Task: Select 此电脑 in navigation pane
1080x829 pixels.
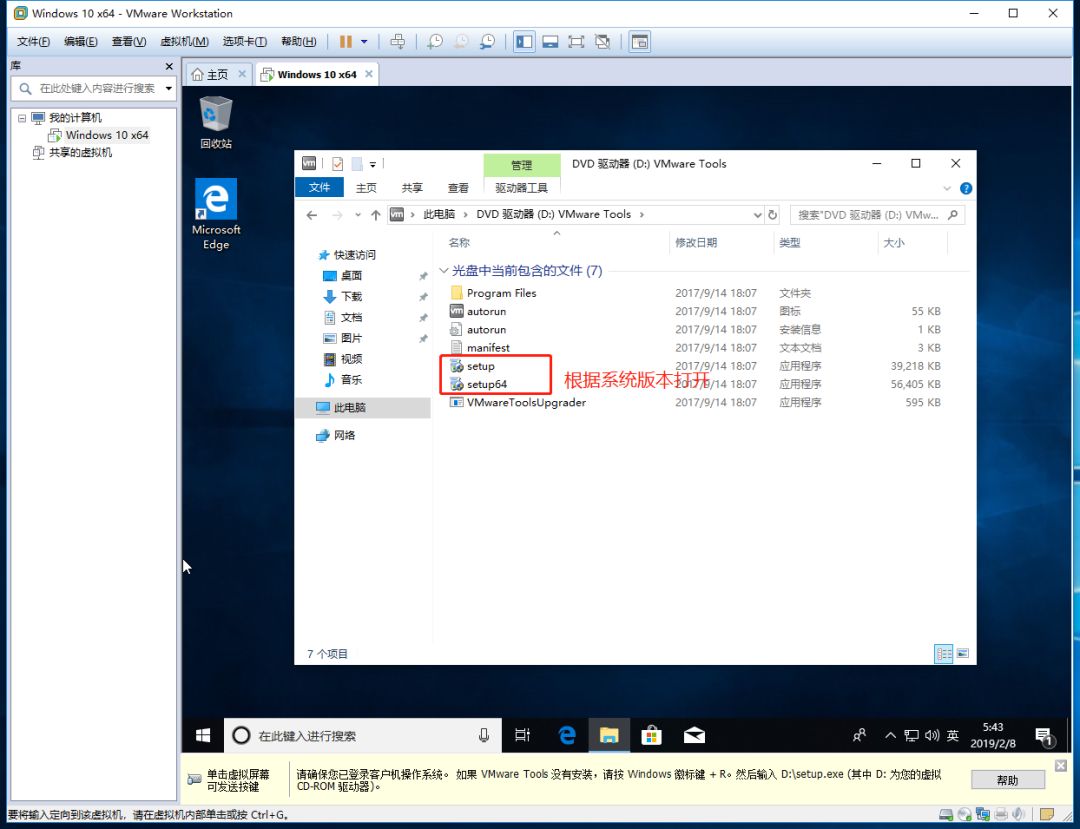Action: pyautogui.click(x=349, y=408)
